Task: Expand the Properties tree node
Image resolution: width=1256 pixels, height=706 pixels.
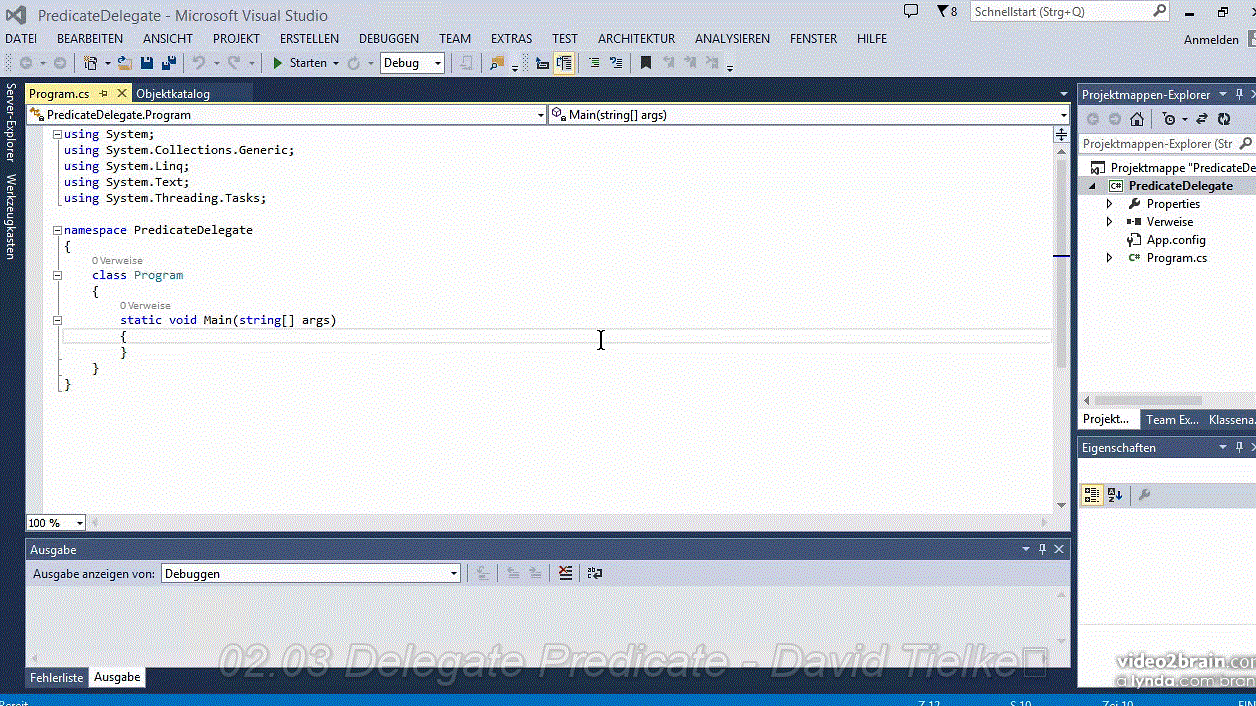Action: [1109, 204]
